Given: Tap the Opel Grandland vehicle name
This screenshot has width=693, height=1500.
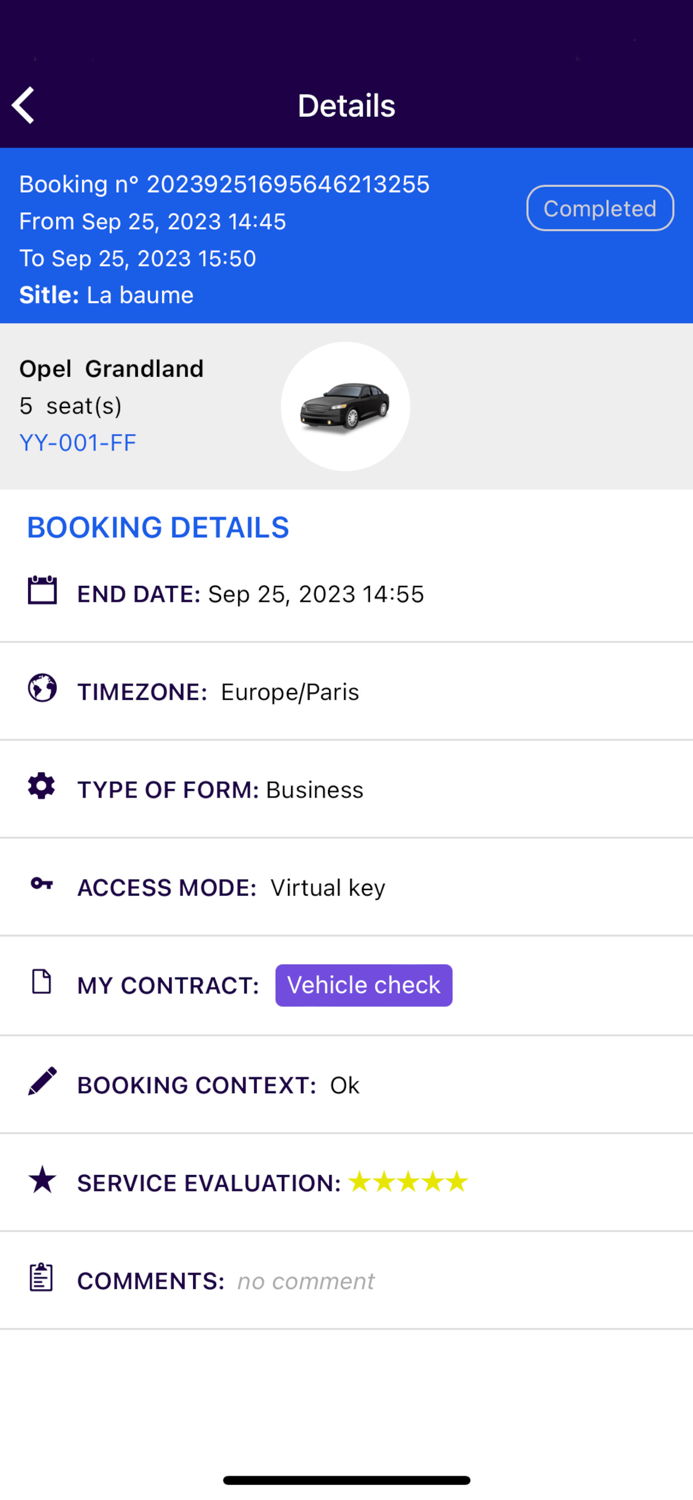Looking at the screenshot, I should tap(111, 368).
